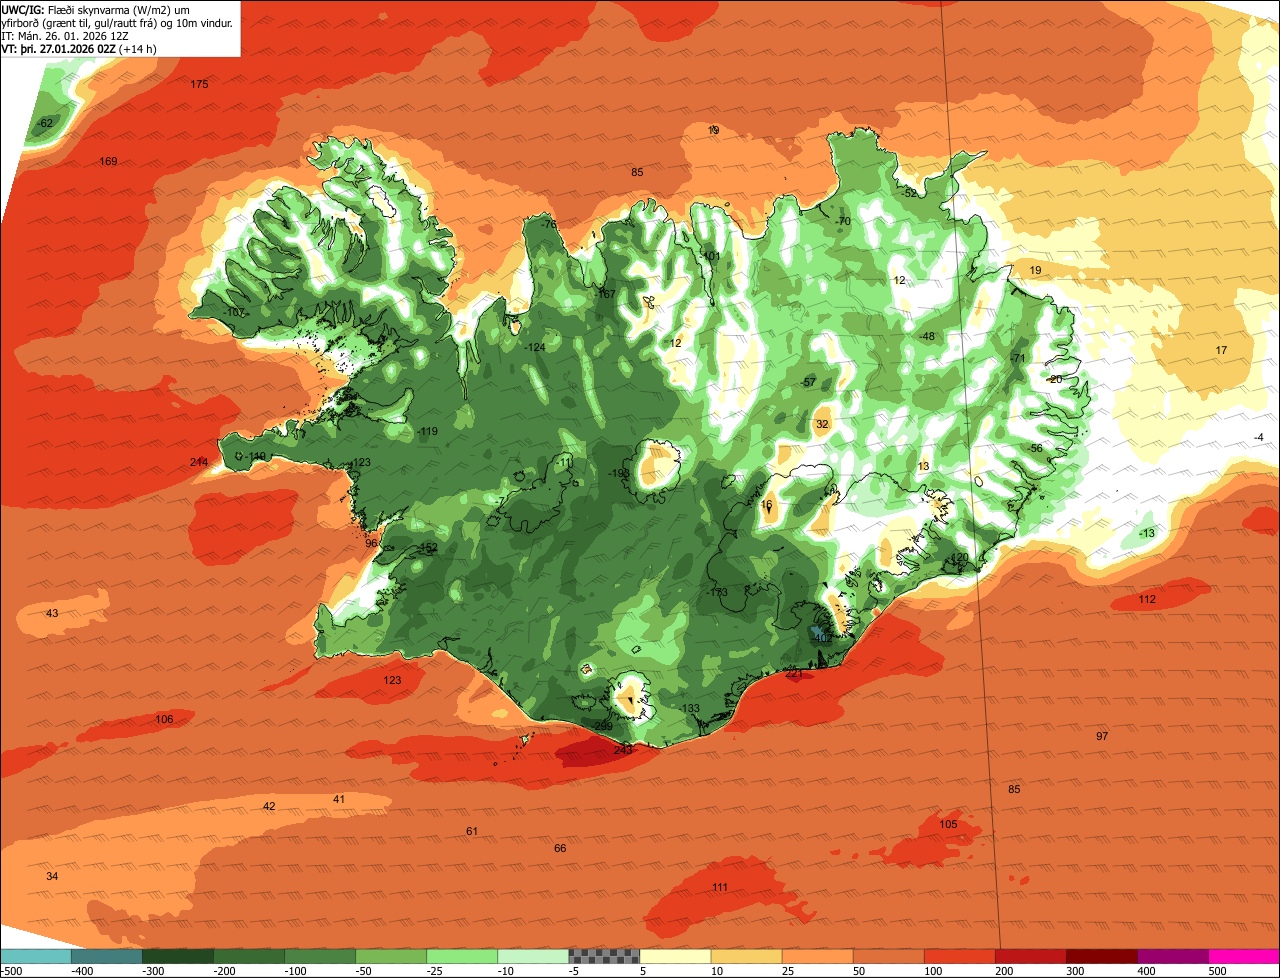Click the pale yellow swatch between 5 and 10

675,955
